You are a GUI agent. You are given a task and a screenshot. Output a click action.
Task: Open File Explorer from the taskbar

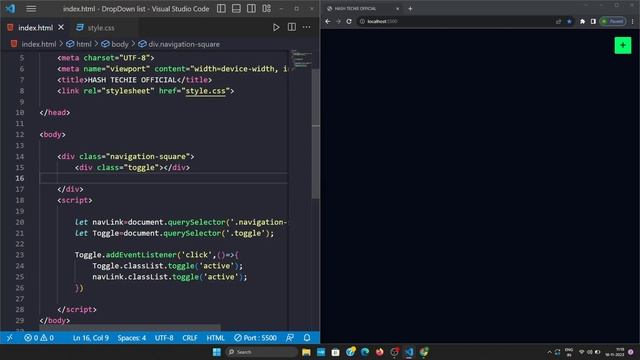(306, 352)
